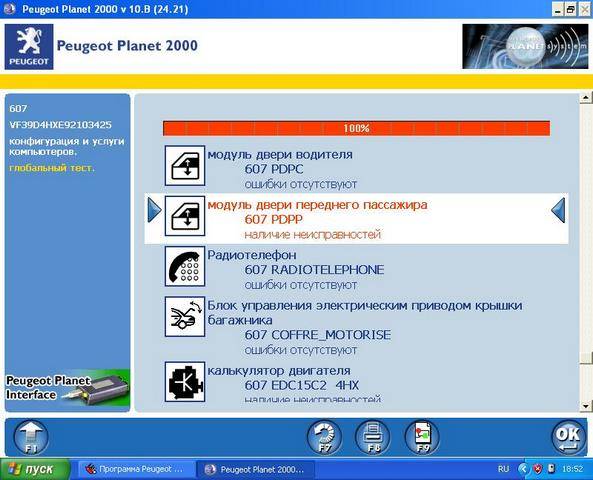Click the '607 PDPP' label
This screenshot has height=480, width=593.
pos(274,219)
